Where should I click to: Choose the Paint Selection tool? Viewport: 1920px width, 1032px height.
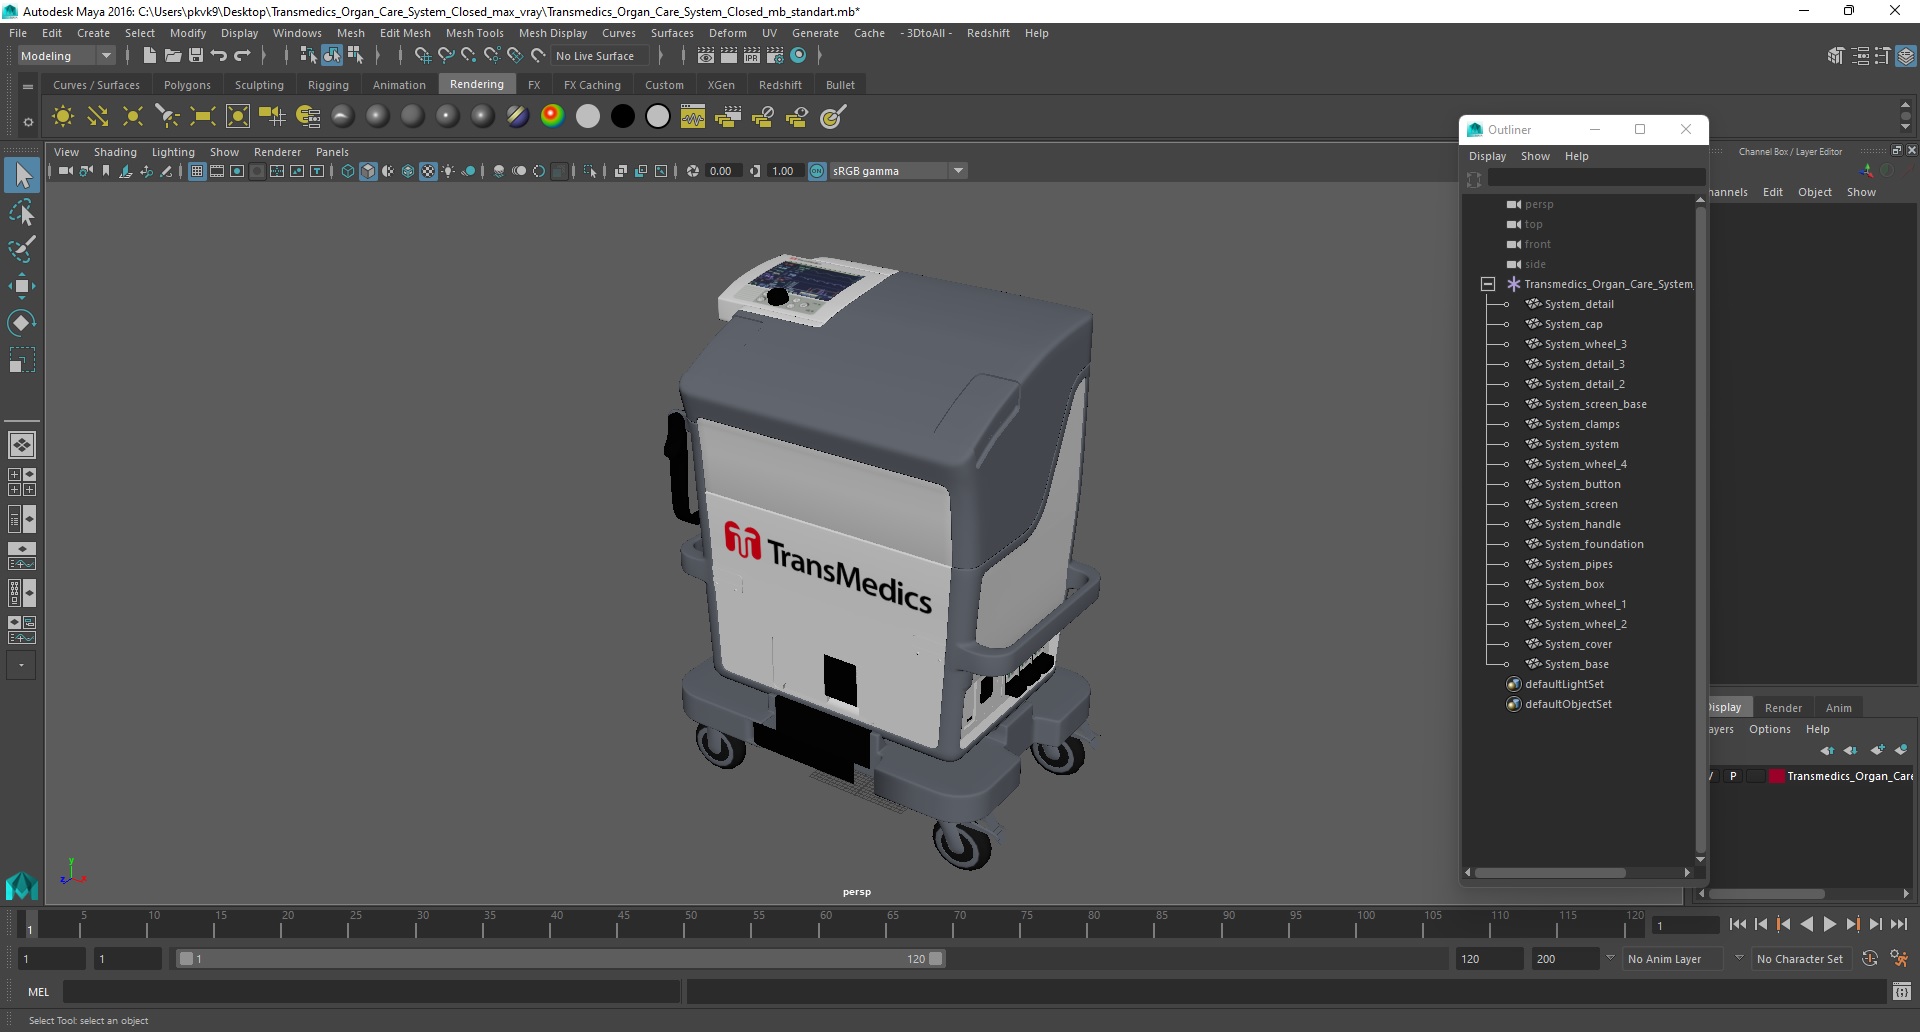tap(21, 250)
